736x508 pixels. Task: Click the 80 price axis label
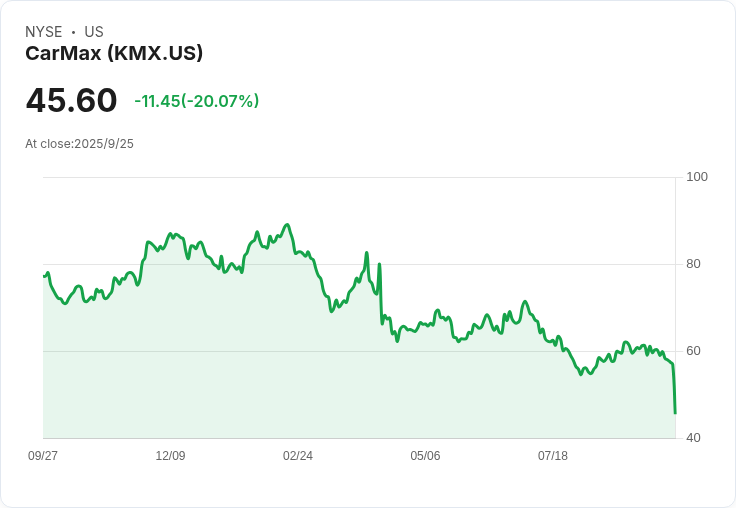click(693, 264)
